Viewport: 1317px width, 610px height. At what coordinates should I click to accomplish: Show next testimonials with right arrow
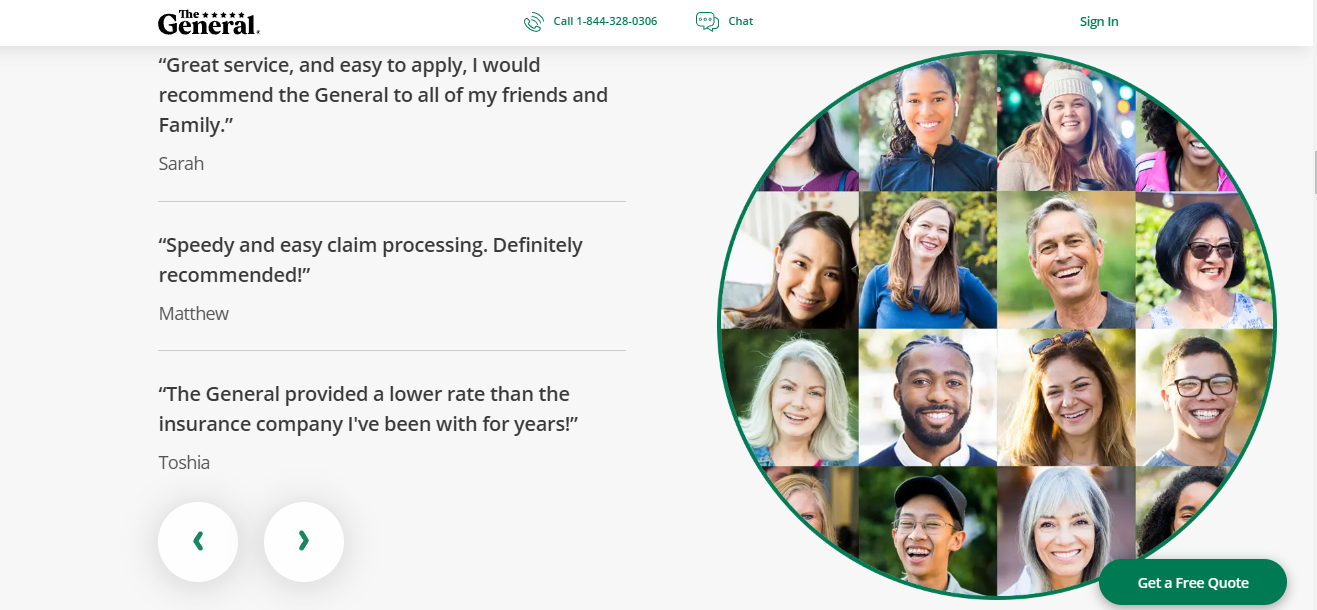(x=304, y=541)
